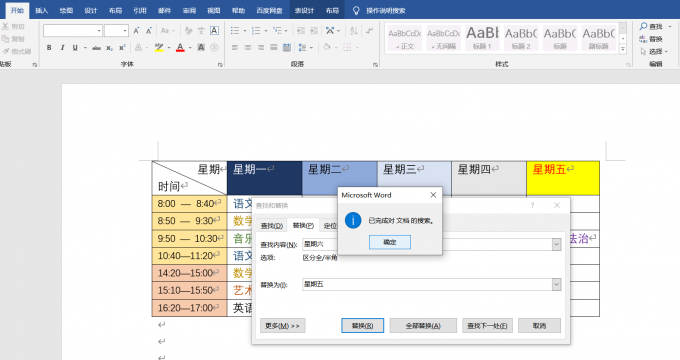Screen dimensions: 680x360
Task: Click inside the Replace with text field
Action: point(427,285)
